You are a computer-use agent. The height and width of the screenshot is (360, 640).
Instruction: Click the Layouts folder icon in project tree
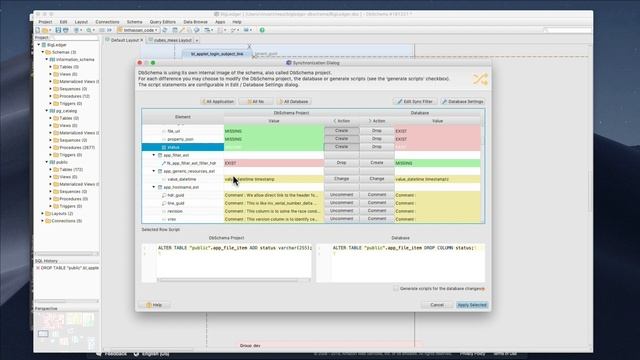point(48,213)
